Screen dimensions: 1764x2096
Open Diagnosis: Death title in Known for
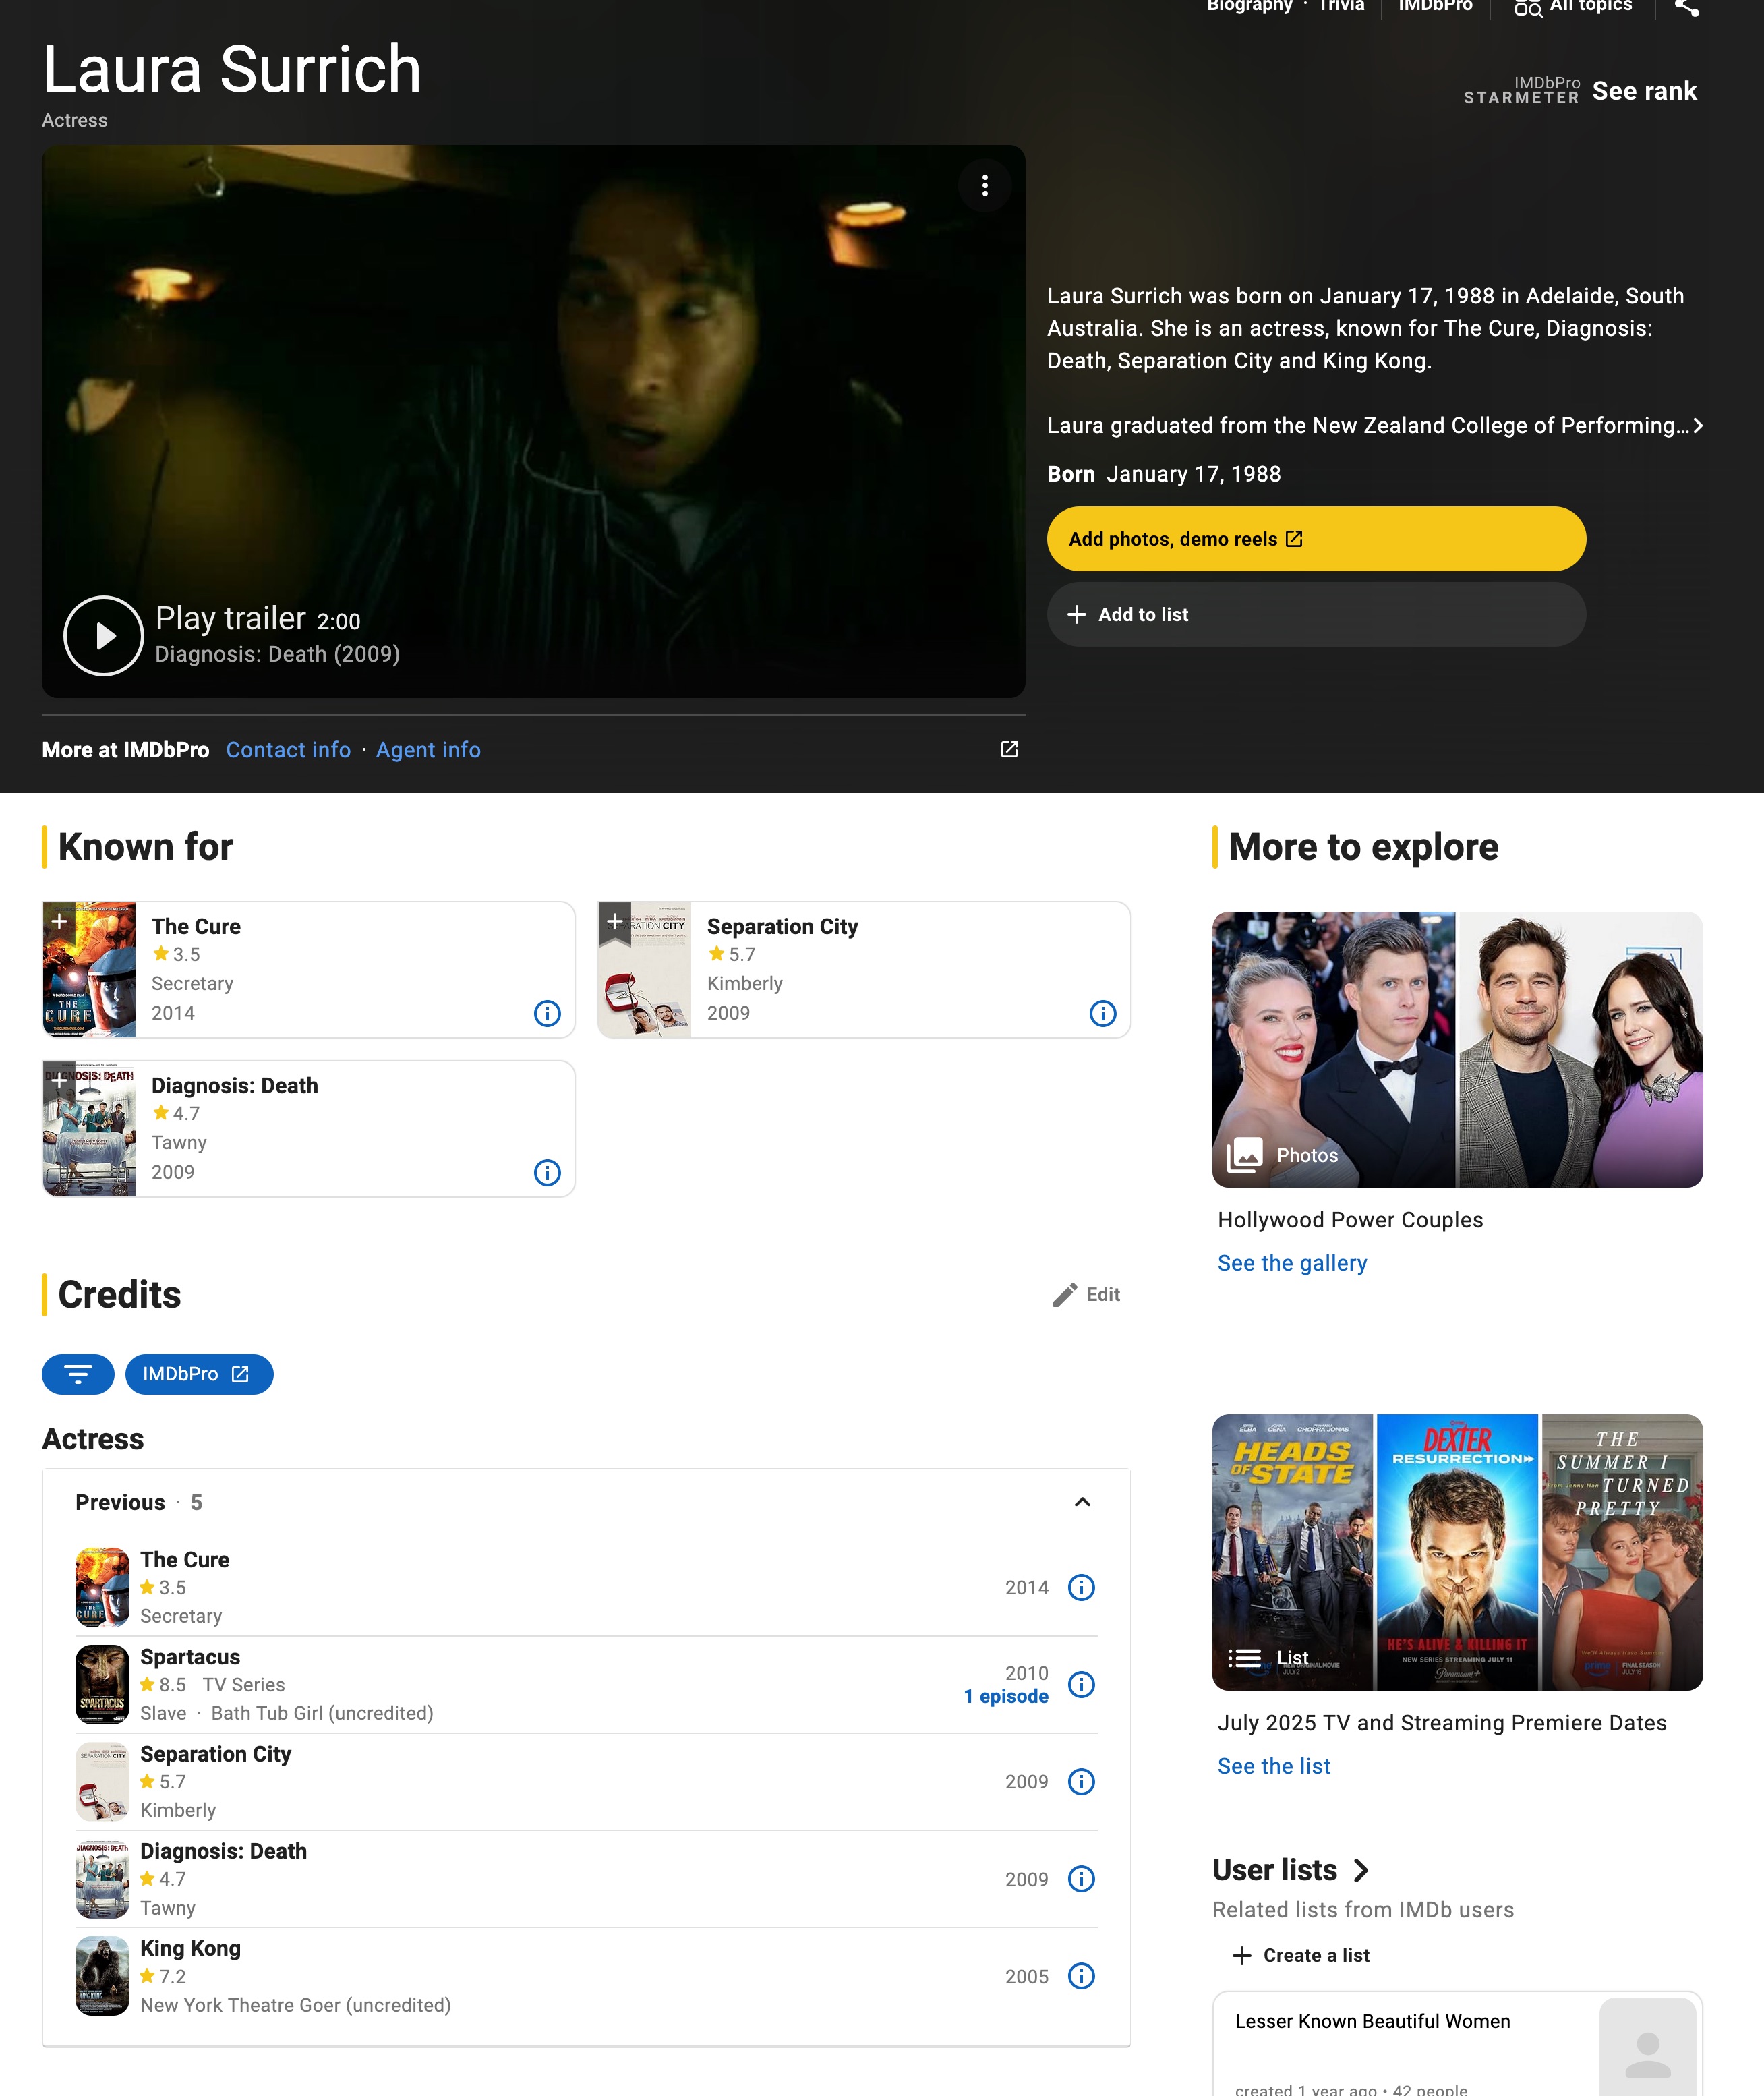(235, 1086)
